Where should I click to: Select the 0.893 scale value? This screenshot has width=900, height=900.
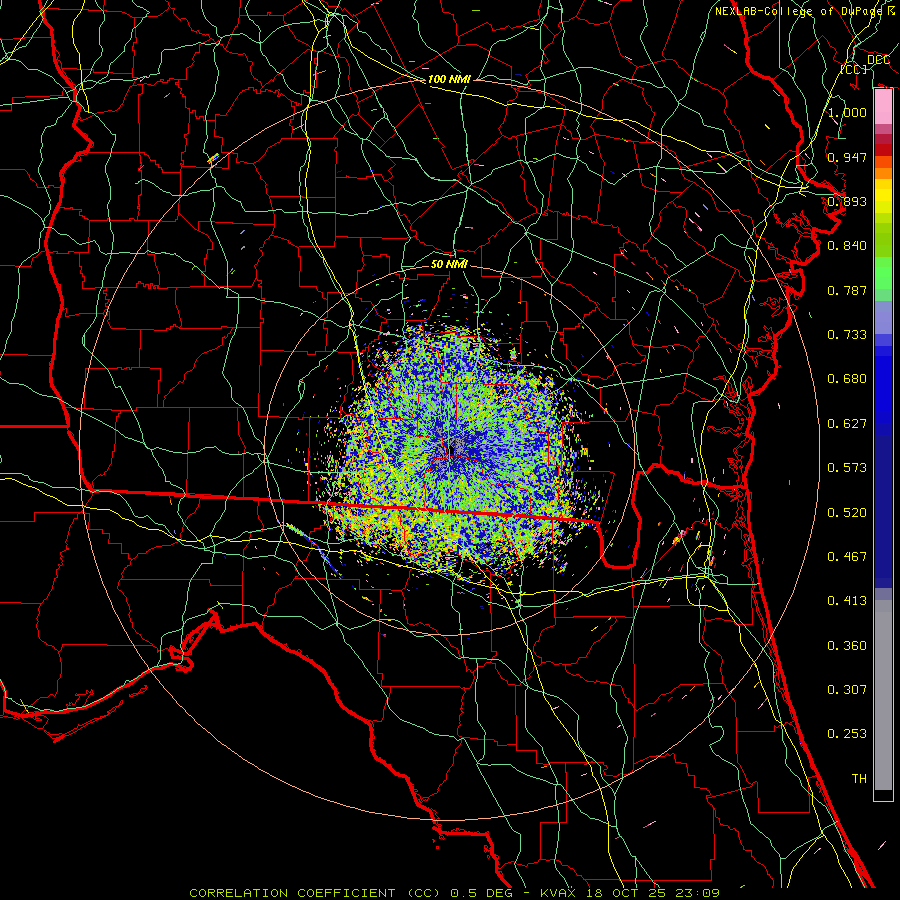tap(847, 201)
